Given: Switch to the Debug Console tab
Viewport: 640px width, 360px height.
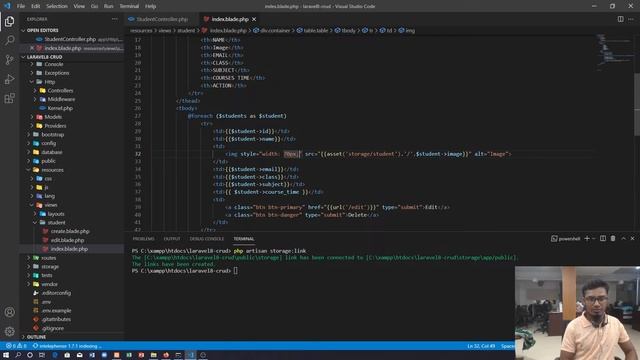Looking at the screenshot, I should click(x=207, y=239).
